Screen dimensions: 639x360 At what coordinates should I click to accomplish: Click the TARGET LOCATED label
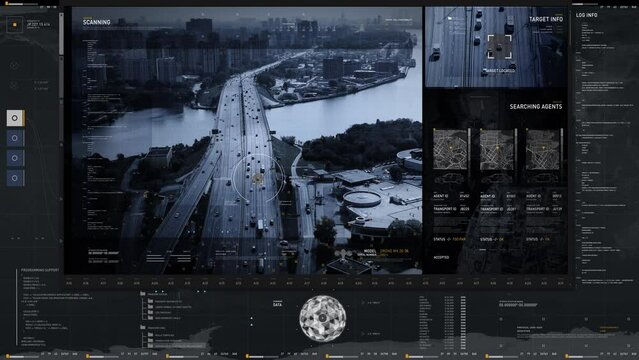pyautogui.click(x=500, y=71)
